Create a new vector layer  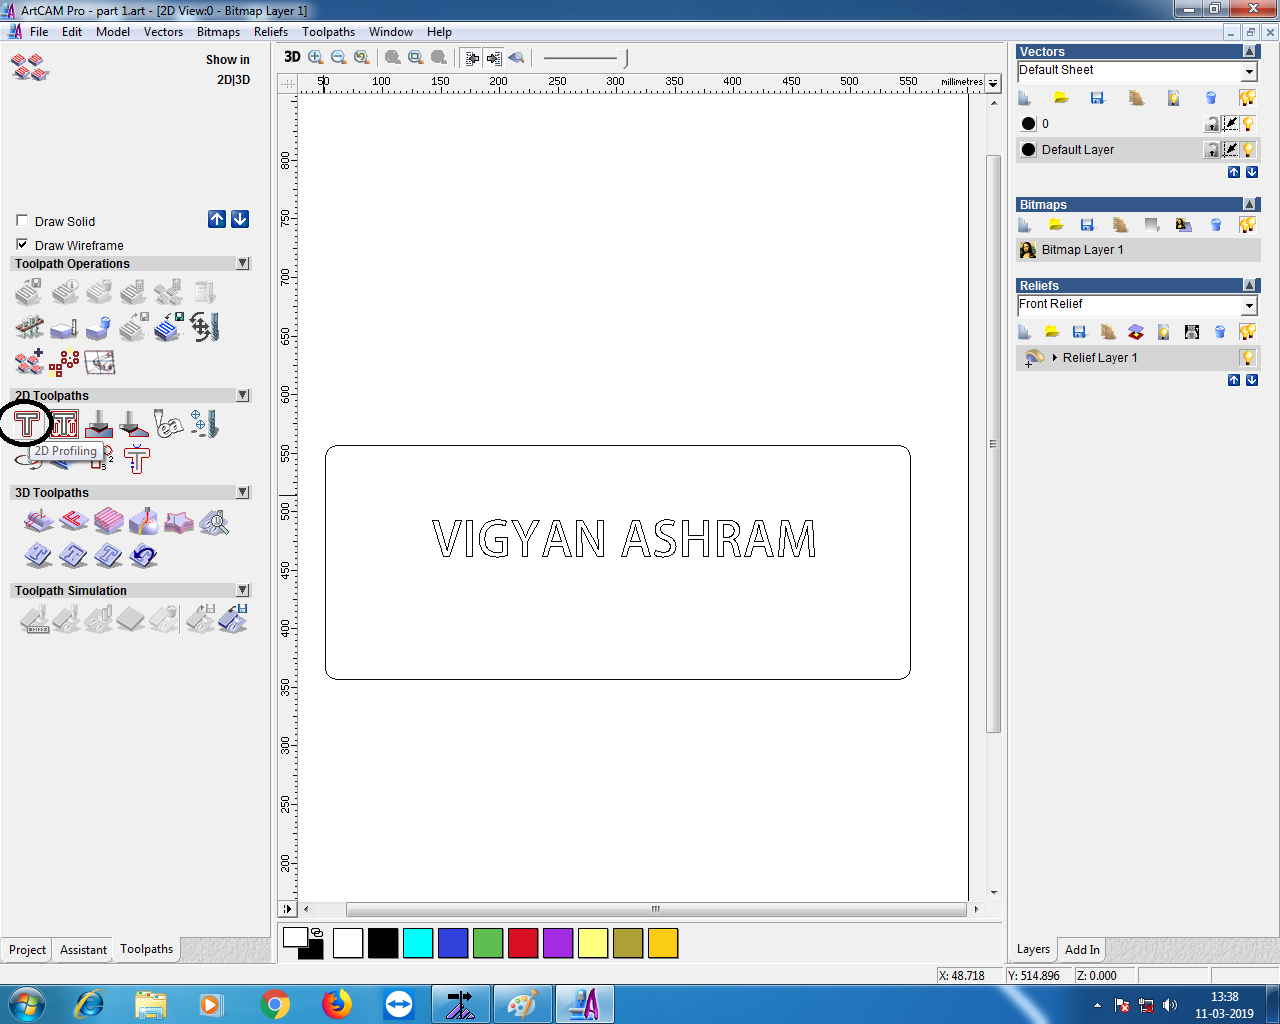point(1024,97)
